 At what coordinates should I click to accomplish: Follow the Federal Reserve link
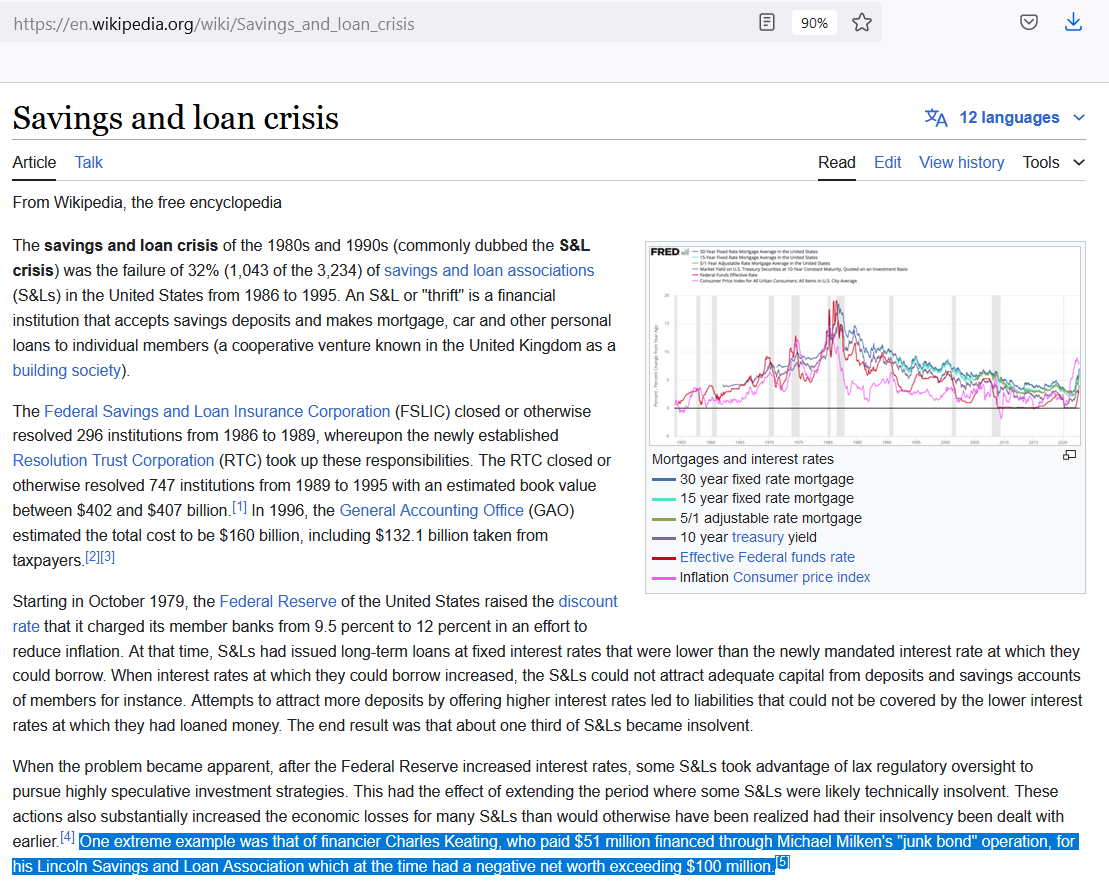pos(278,601)
